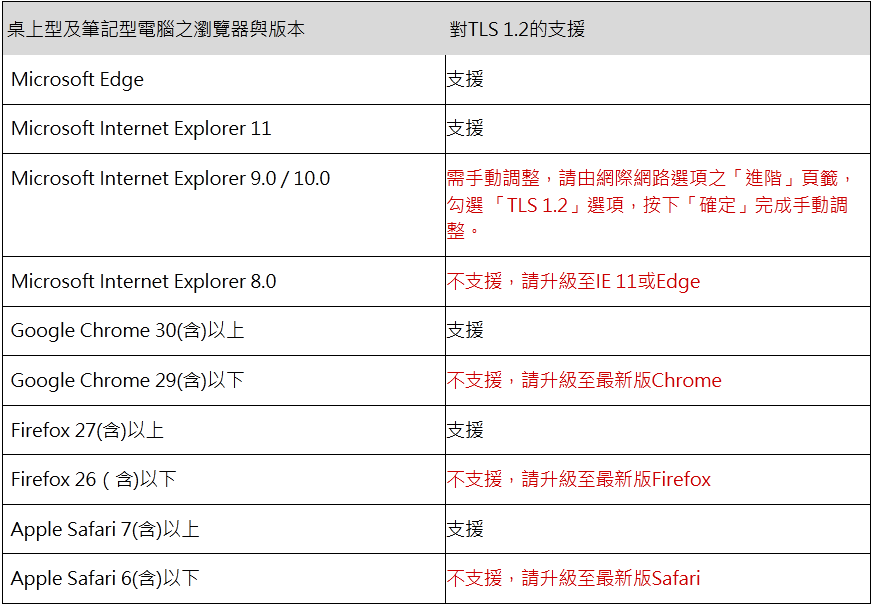This screenshot has width=874, height=607.
Task: Select the 'Microsoft Edge' cell
Action: coord(224,80)
